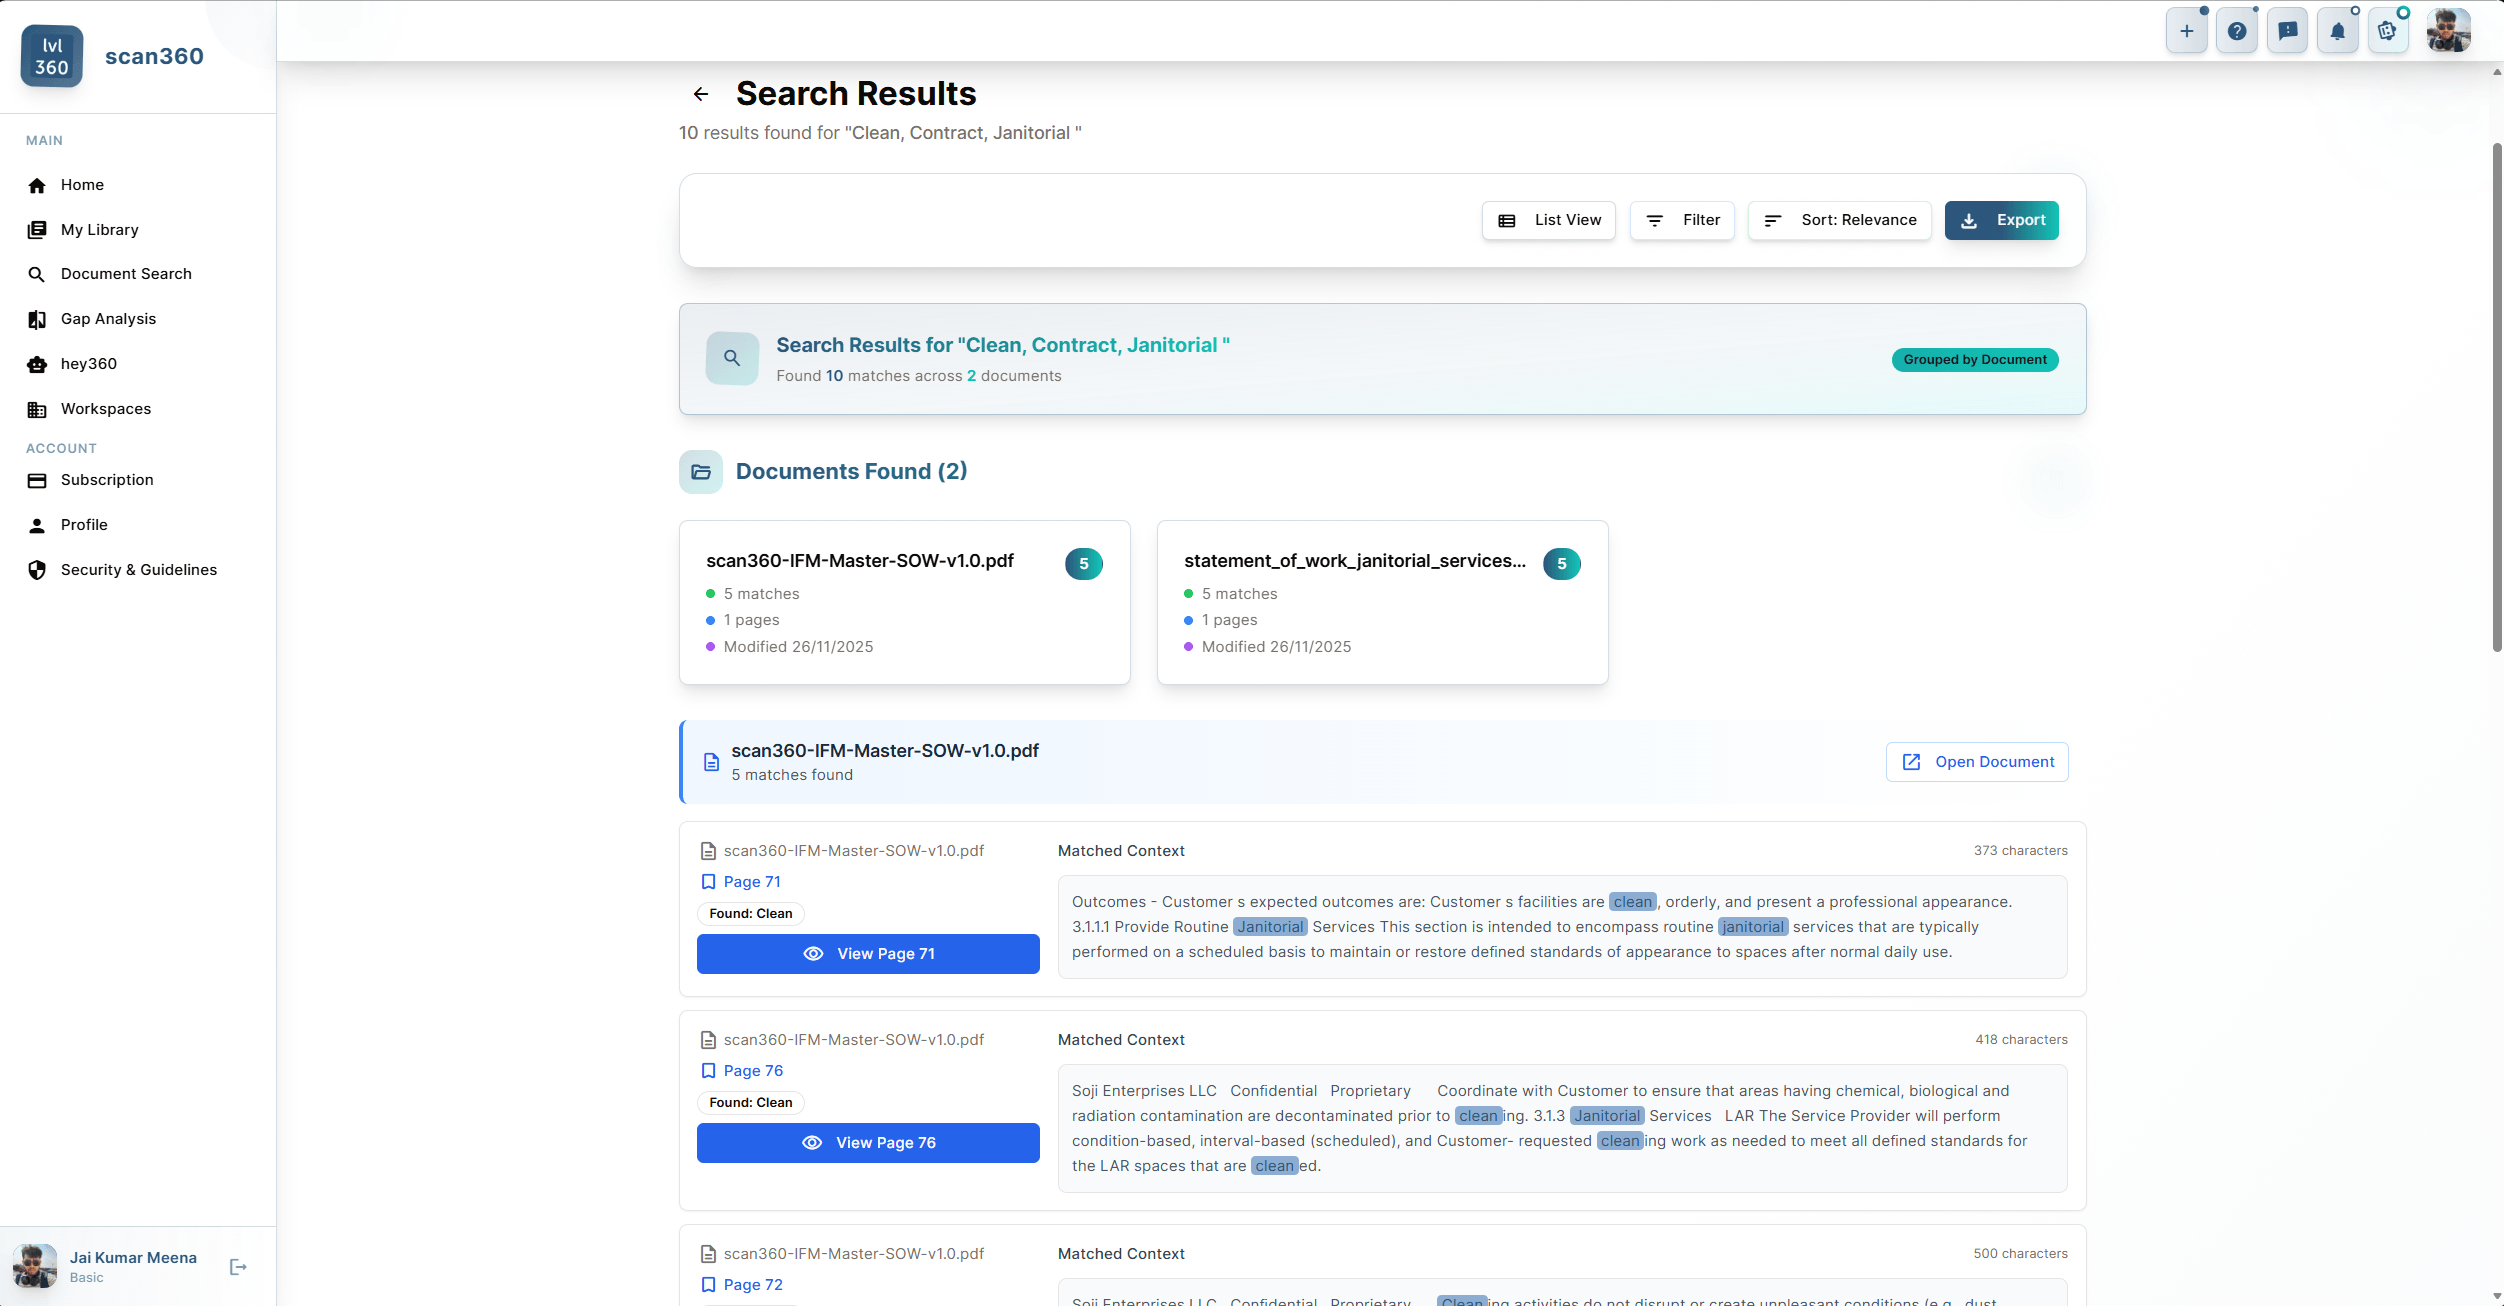Click the log out icon next to profile
The image size is (2504, 1306).
pyautogui.click(x=238, y=1266)
